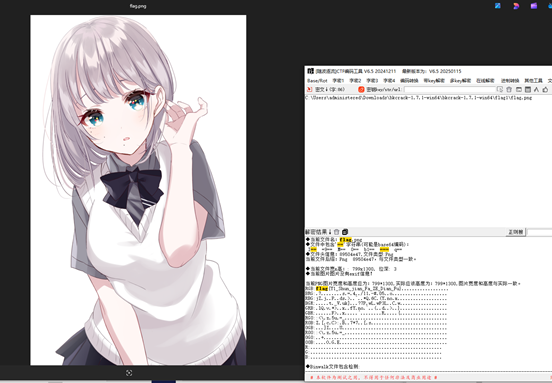Click the Binwalk文件包含检测 line
The height and width of the screenshot is (383, 552).
click(332, 366)
